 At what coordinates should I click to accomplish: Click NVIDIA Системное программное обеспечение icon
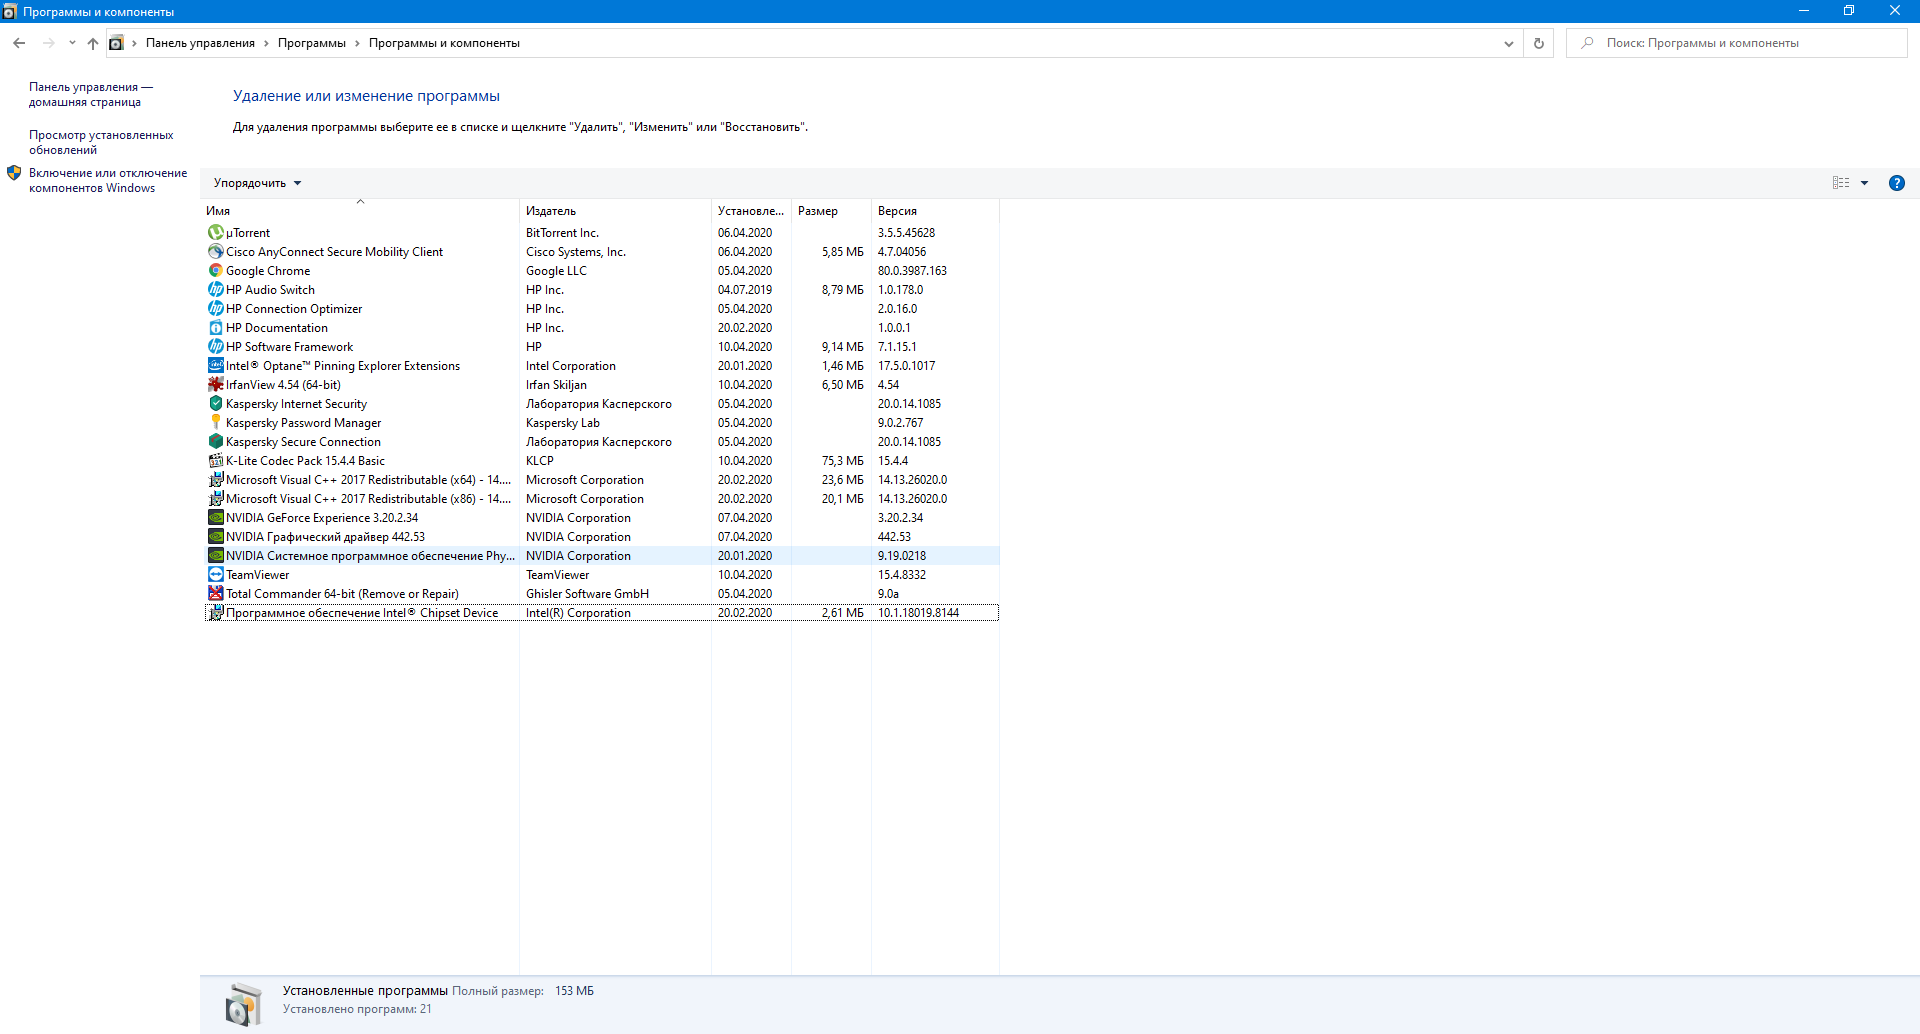click(215, 556)
